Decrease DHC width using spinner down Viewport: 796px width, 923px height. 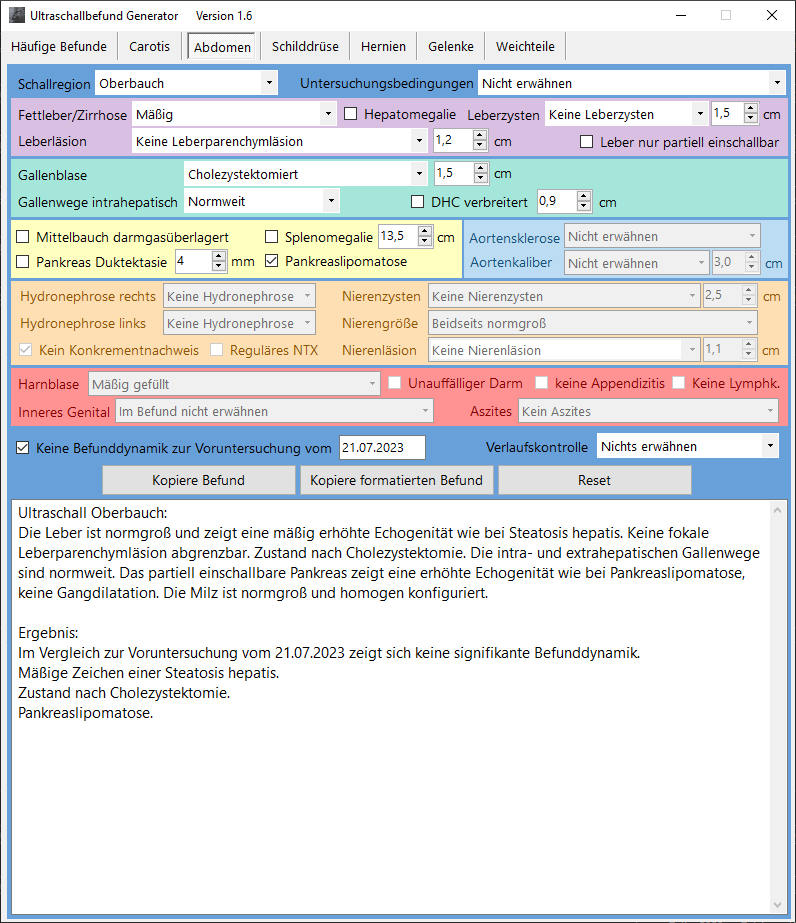click(584, 207)
